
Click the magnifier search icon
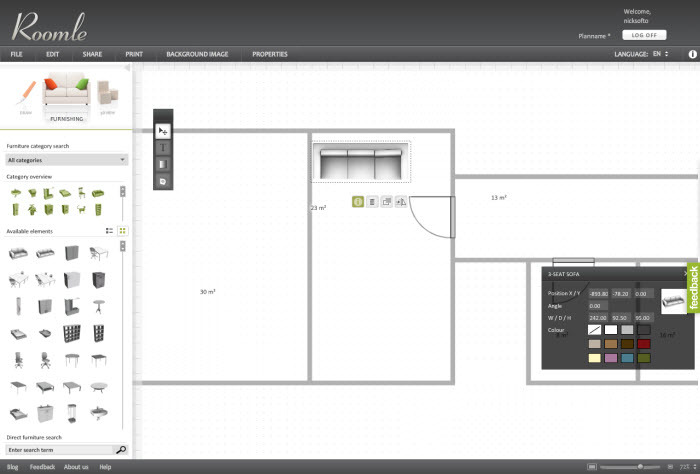[121, 450]
